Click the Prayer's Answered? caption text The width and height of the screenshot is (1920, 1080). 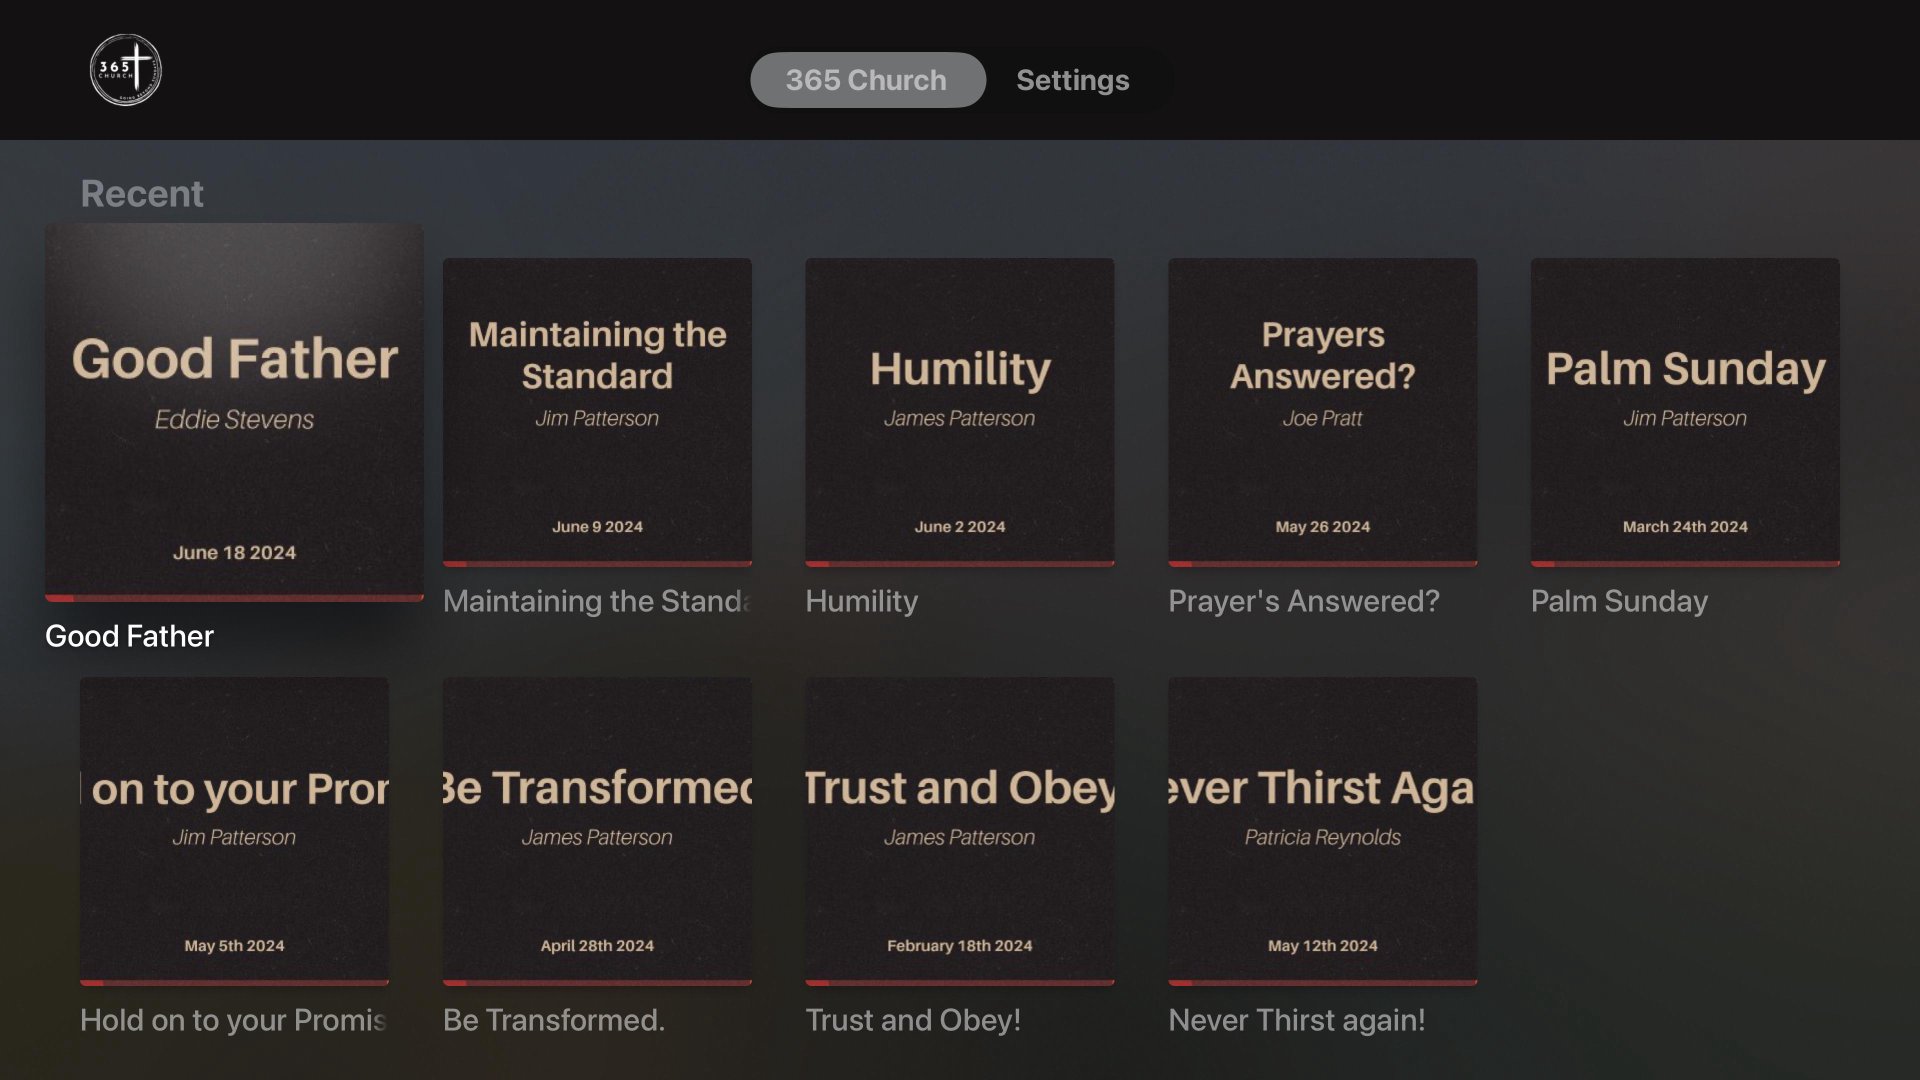(x=1304, y=601)
